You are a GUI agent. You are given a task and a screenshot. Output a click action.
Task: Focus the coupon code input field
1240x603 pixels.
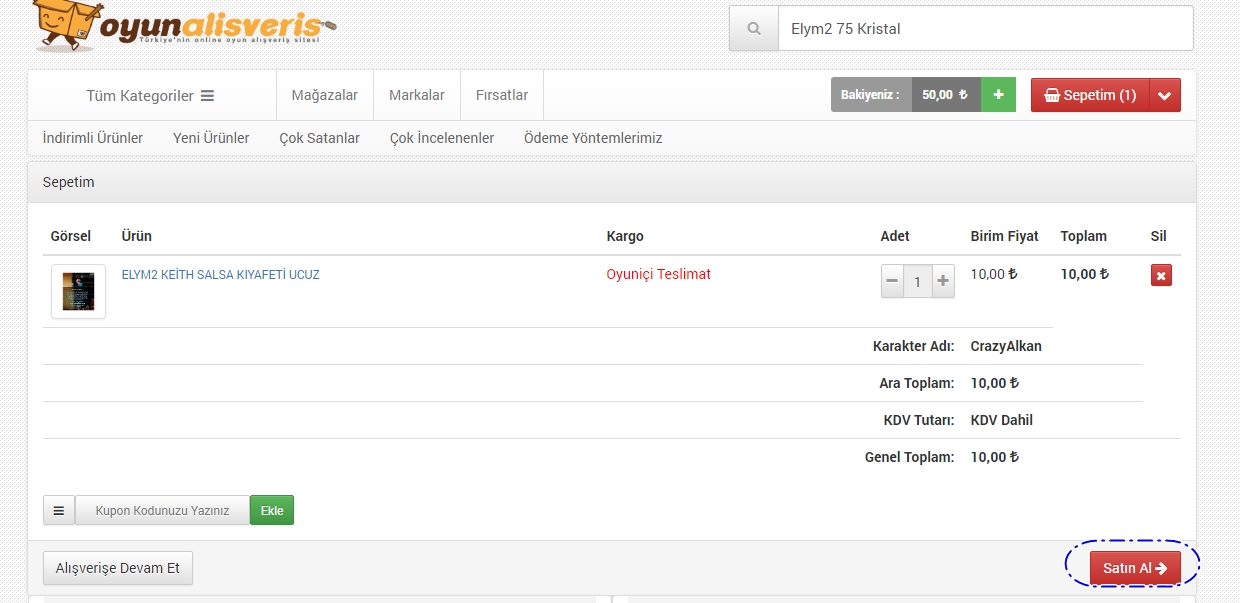click(162, 510)
